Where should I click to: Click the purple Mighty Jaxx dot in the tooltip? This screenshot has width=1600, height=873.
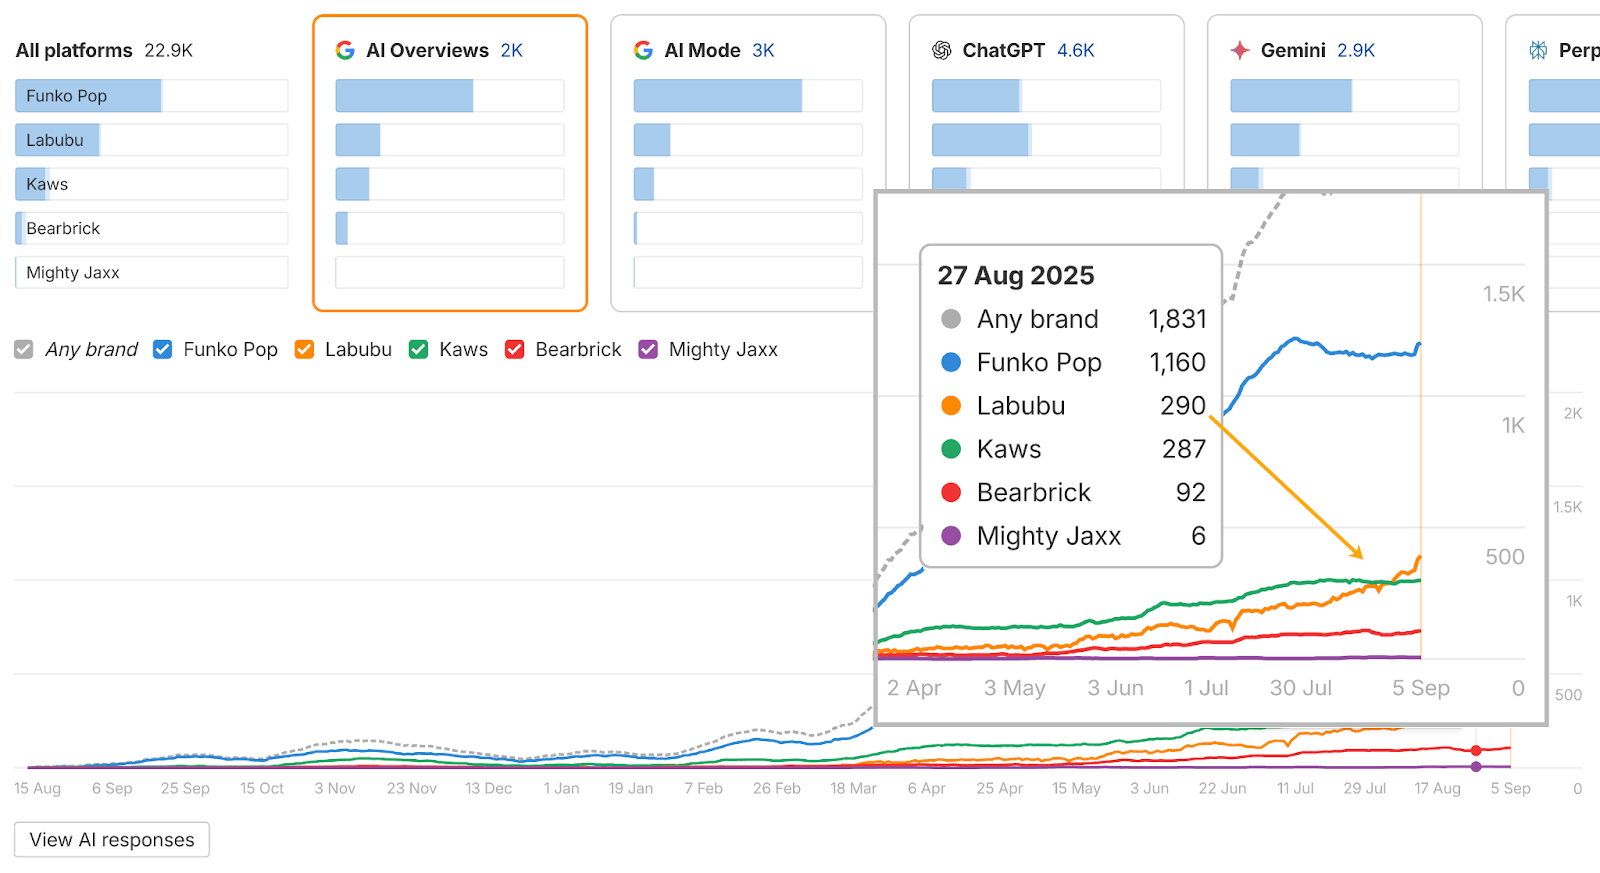(951, 535)
